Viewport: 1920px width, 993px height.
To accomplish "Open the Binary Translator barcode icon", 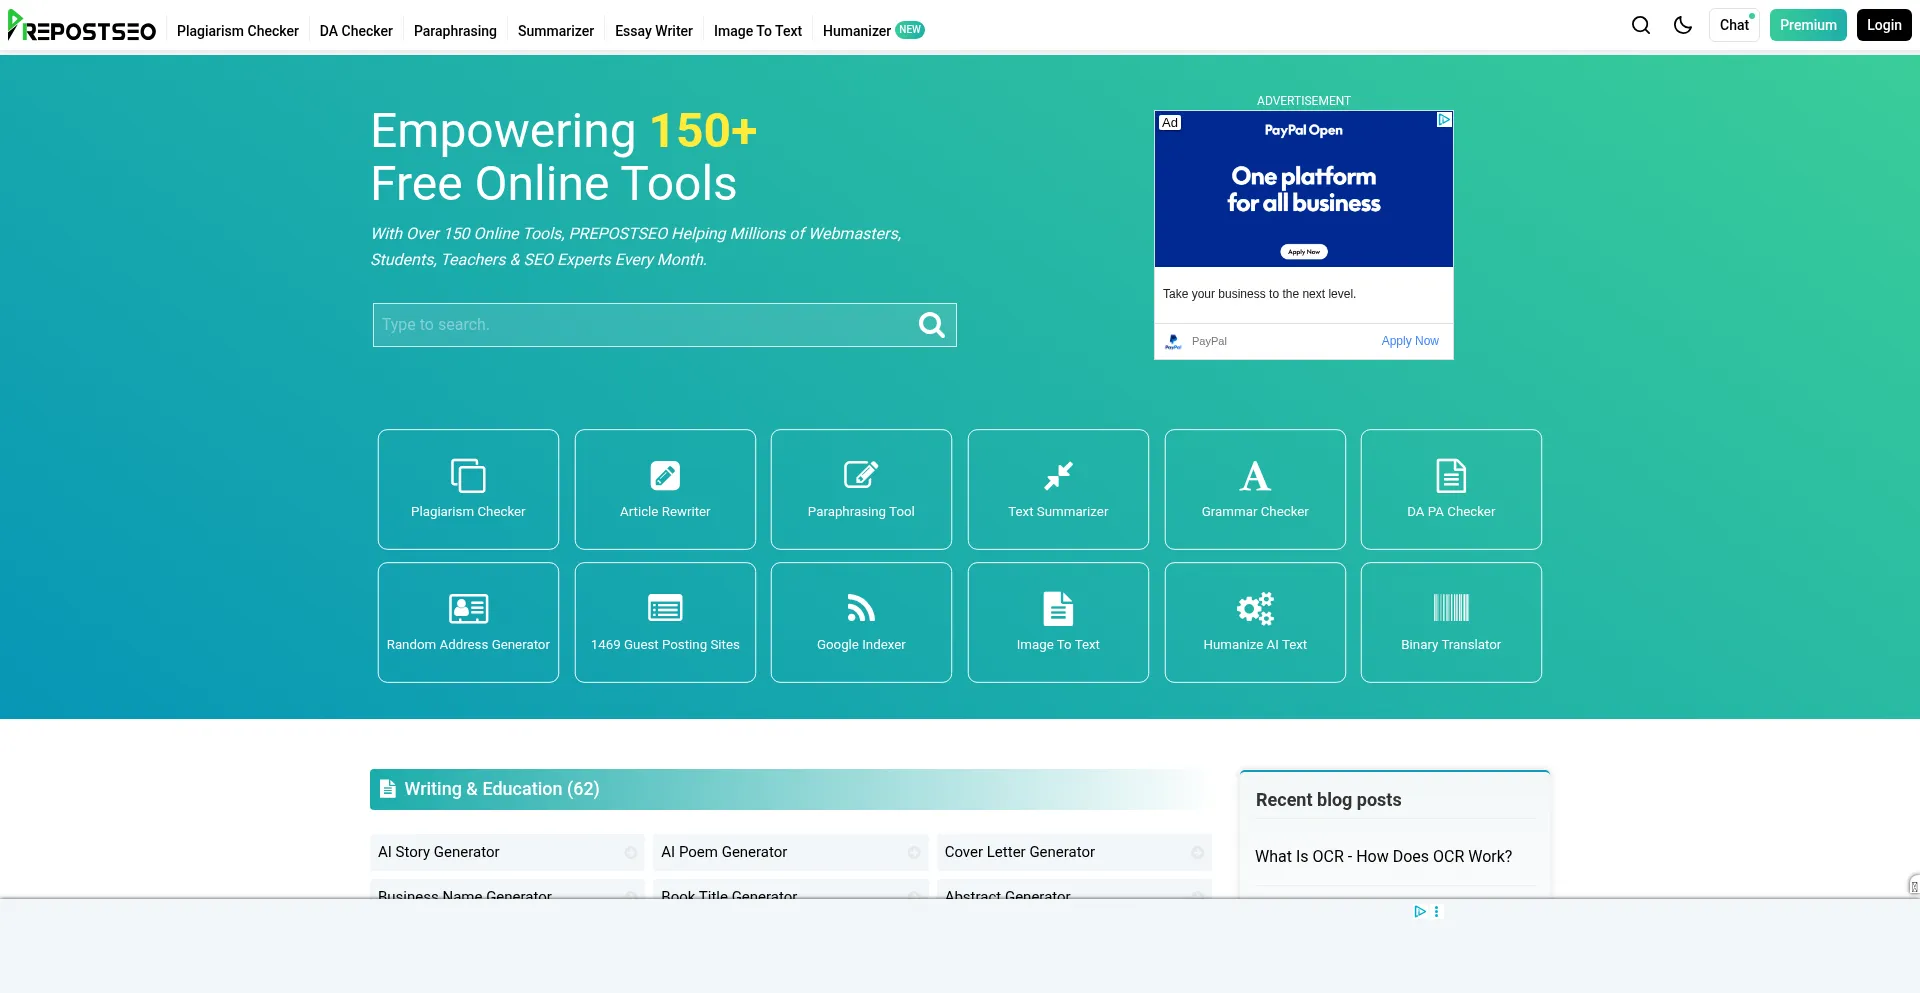I will 1451,608.
